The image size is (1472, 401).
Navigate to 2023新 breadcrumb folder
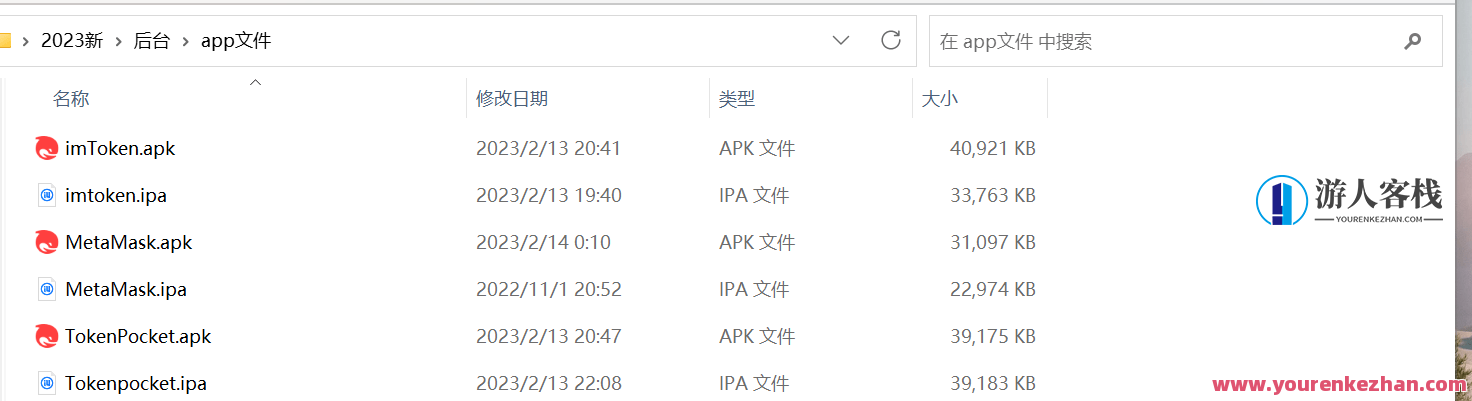click(x=72, y=41)
